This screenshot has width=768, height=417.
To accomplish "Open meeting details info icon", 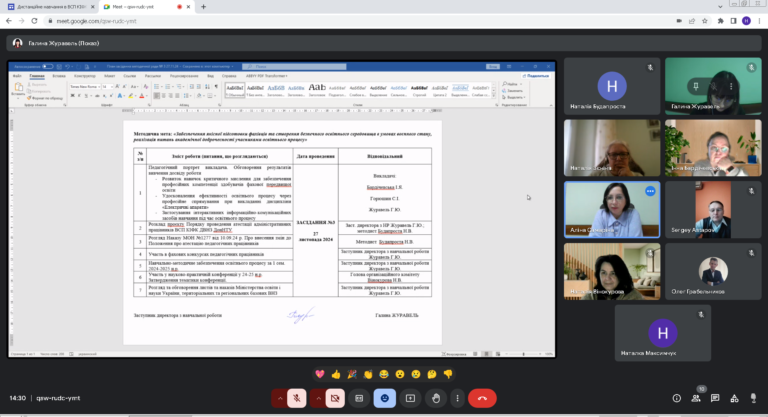I will pyautogui.click(x=676, y=398).
